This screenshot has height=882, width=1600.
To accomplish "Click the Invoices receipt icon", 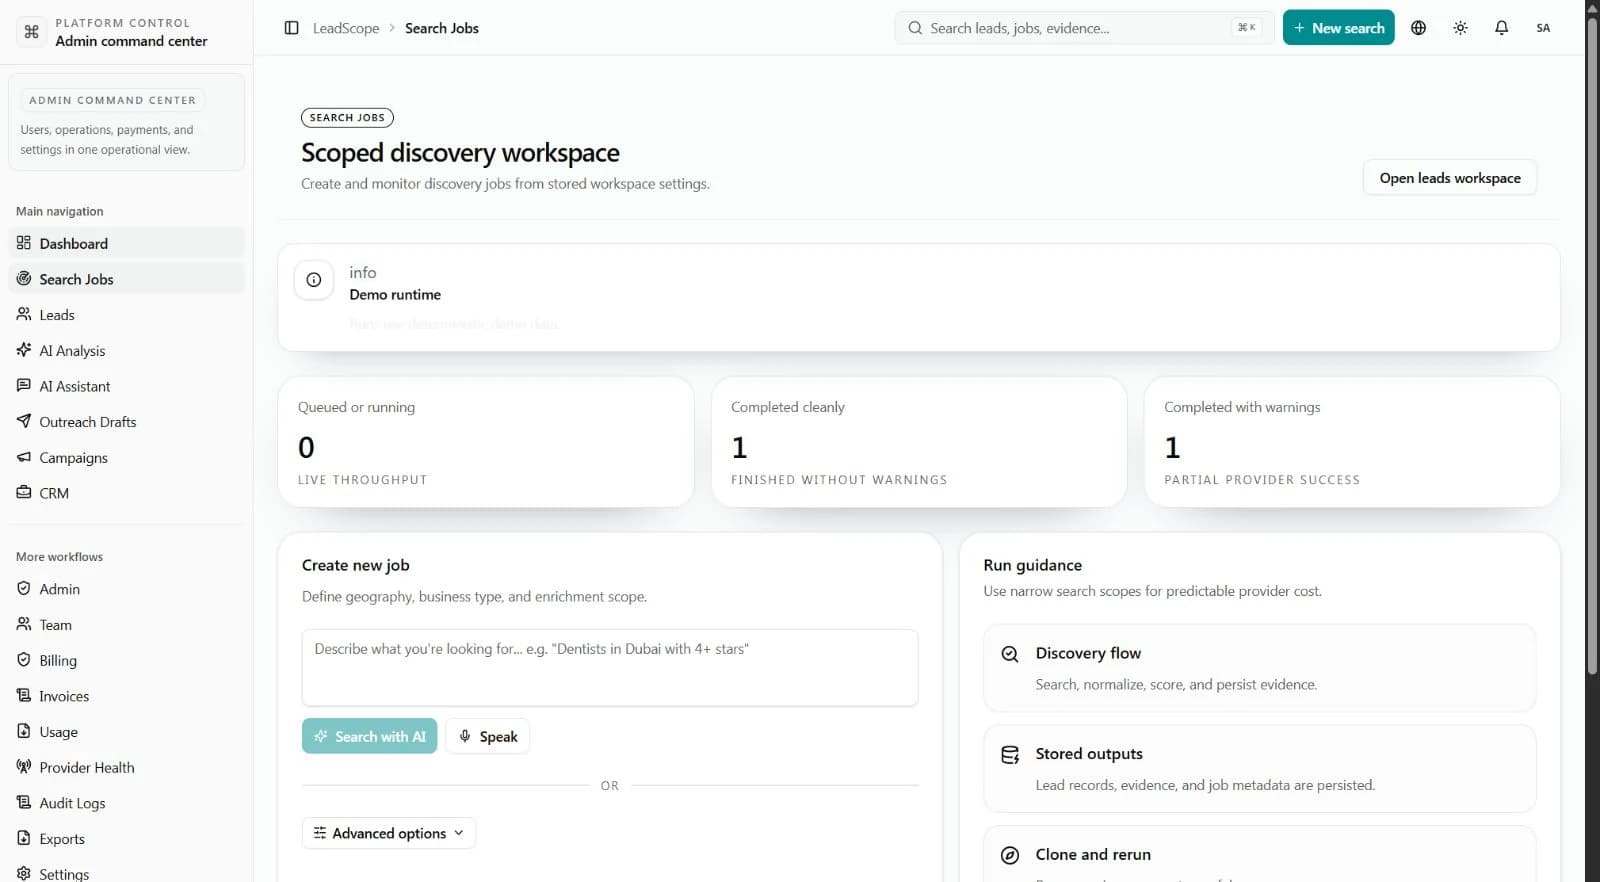I will pos(24,696).
